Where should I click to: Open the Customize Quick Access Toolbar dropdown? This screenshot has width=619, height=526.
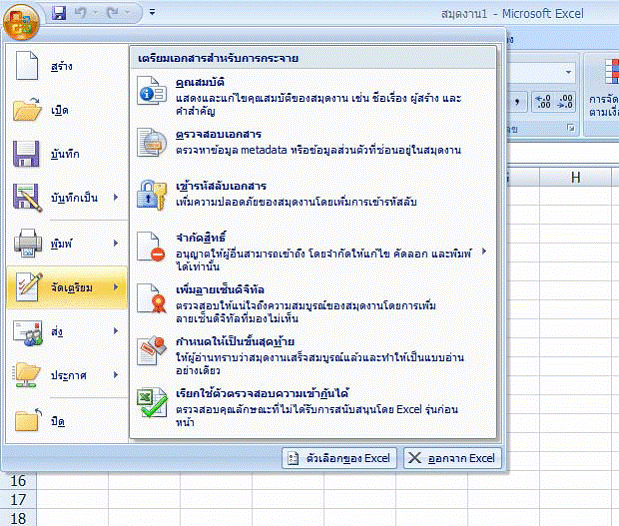click(x=152, y=13)
